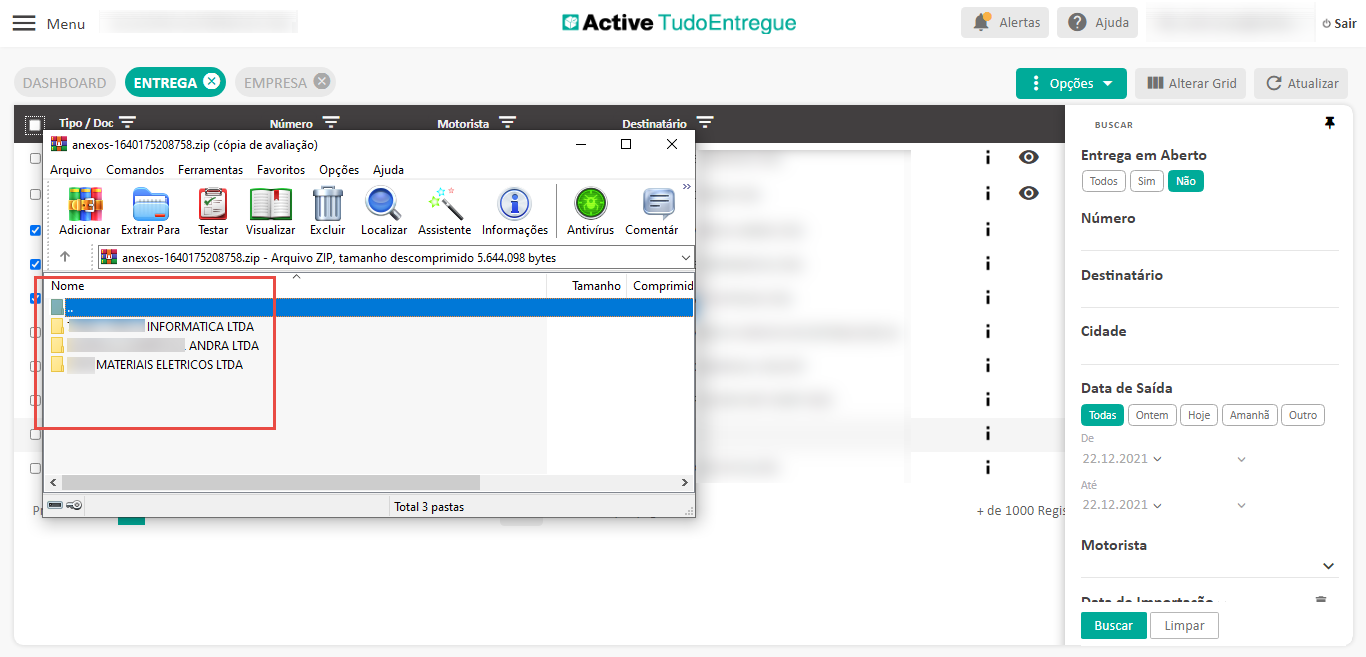Open the Visualizar book icon
Viewport: 1366px width, 657px height.
pyautogui.click(x=270, y=204)
